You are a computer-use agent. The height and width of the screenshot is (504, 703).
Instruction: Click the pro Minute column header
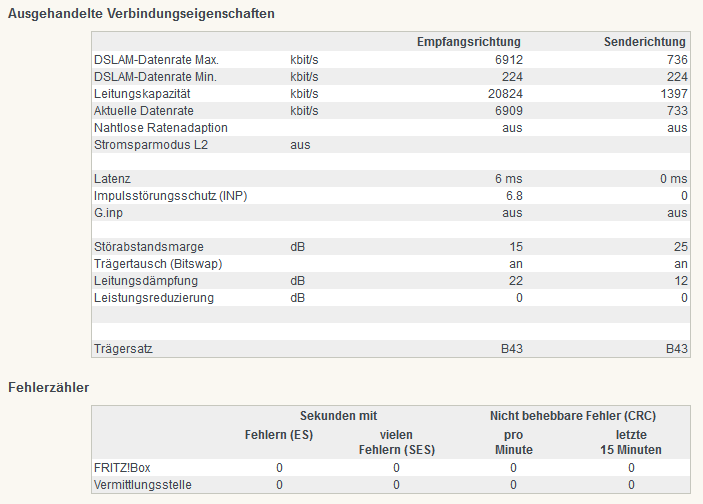[x=514, y=443]
